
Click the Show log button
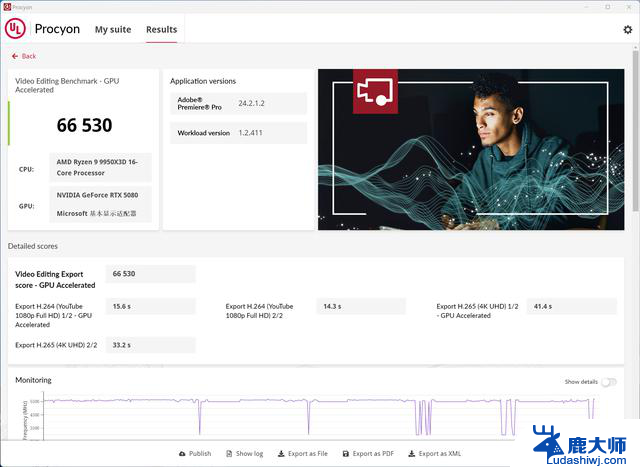click(x=245, y=454)
